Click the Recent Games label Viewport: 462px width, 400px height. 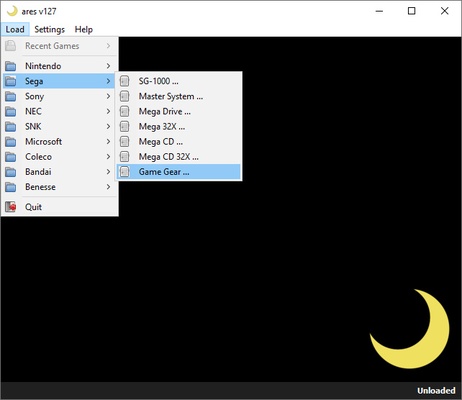click(52, 46)
